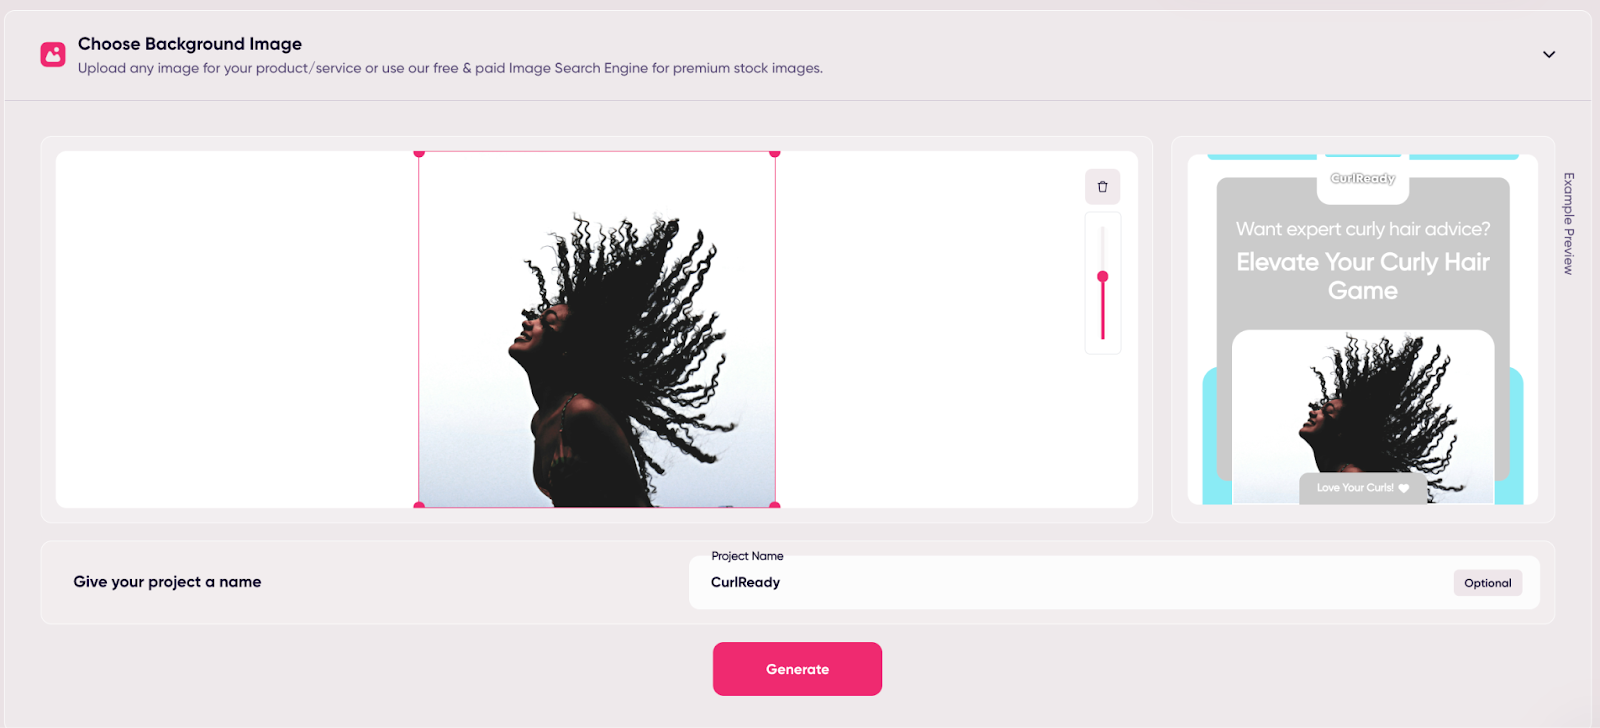Click the preview photo of curly hair
The width and height of the screenshot is (1600, 728).
[x=1363, y=417]
